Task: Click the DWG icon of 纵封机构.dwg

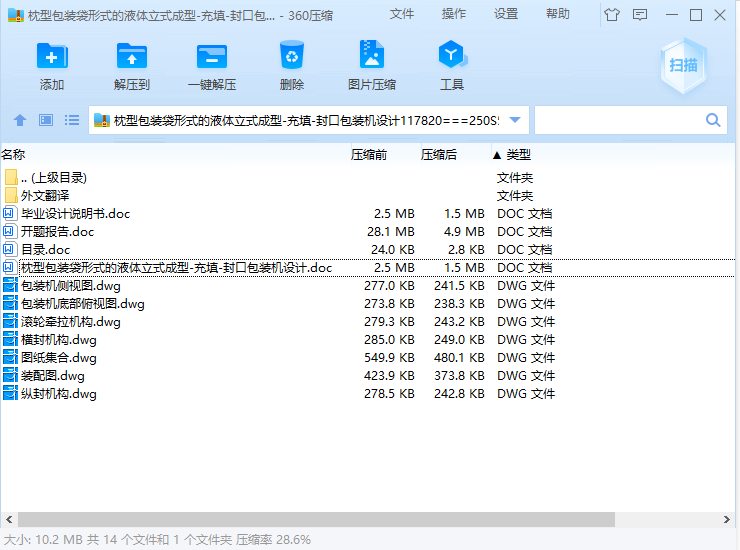Action: click(x=10, y=394)
